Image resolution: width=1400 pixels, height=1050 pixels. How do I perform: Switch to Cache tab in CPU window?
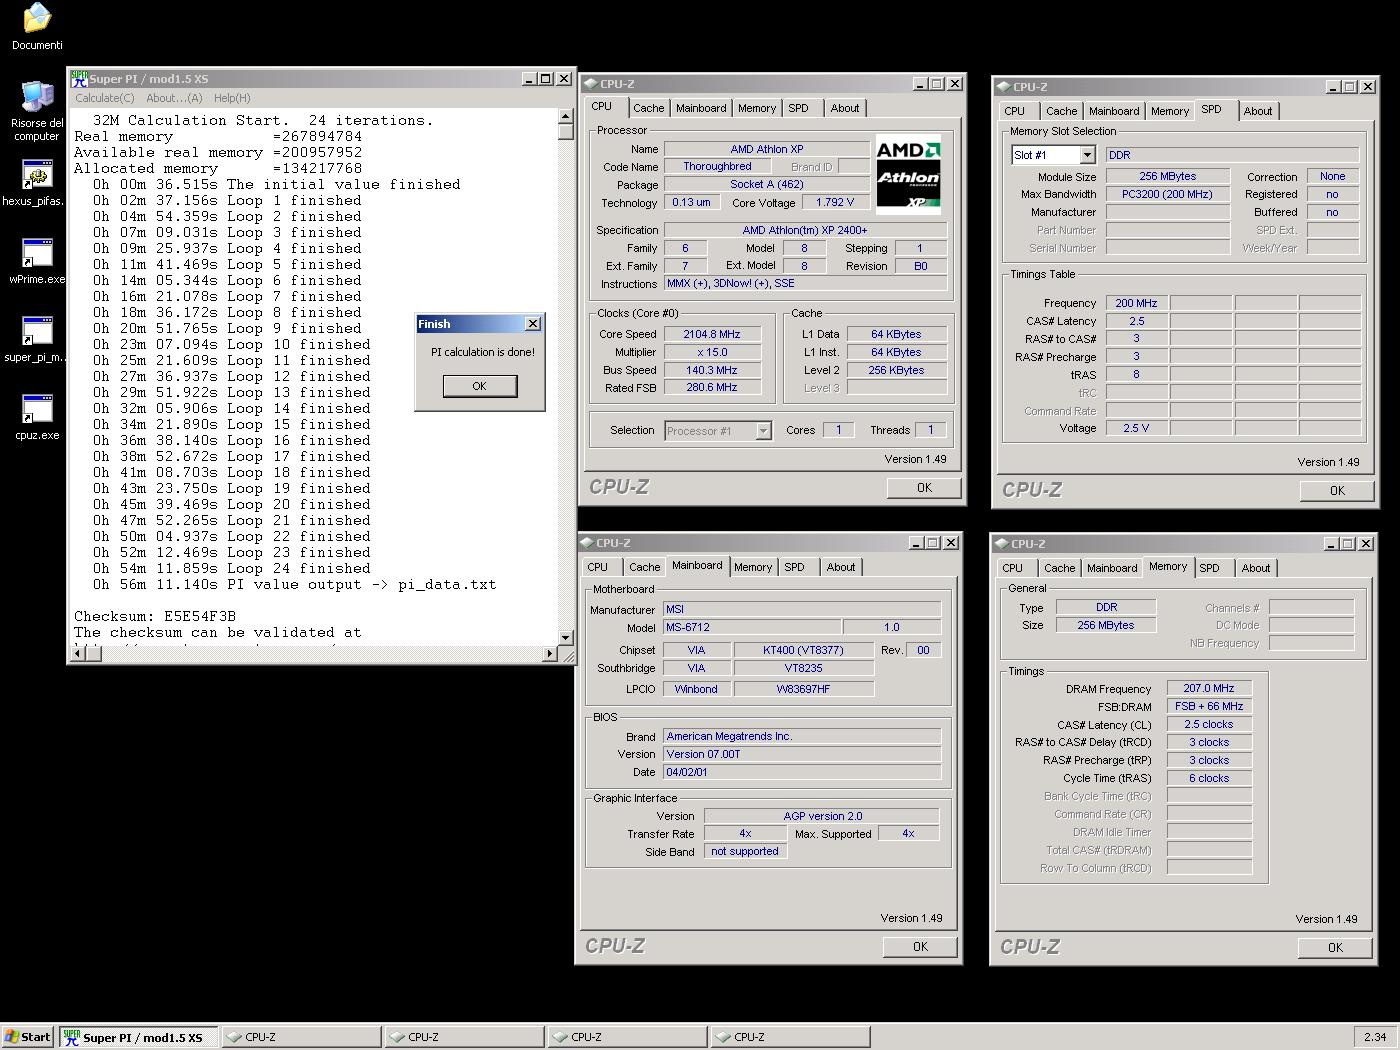tap(648, 108)
